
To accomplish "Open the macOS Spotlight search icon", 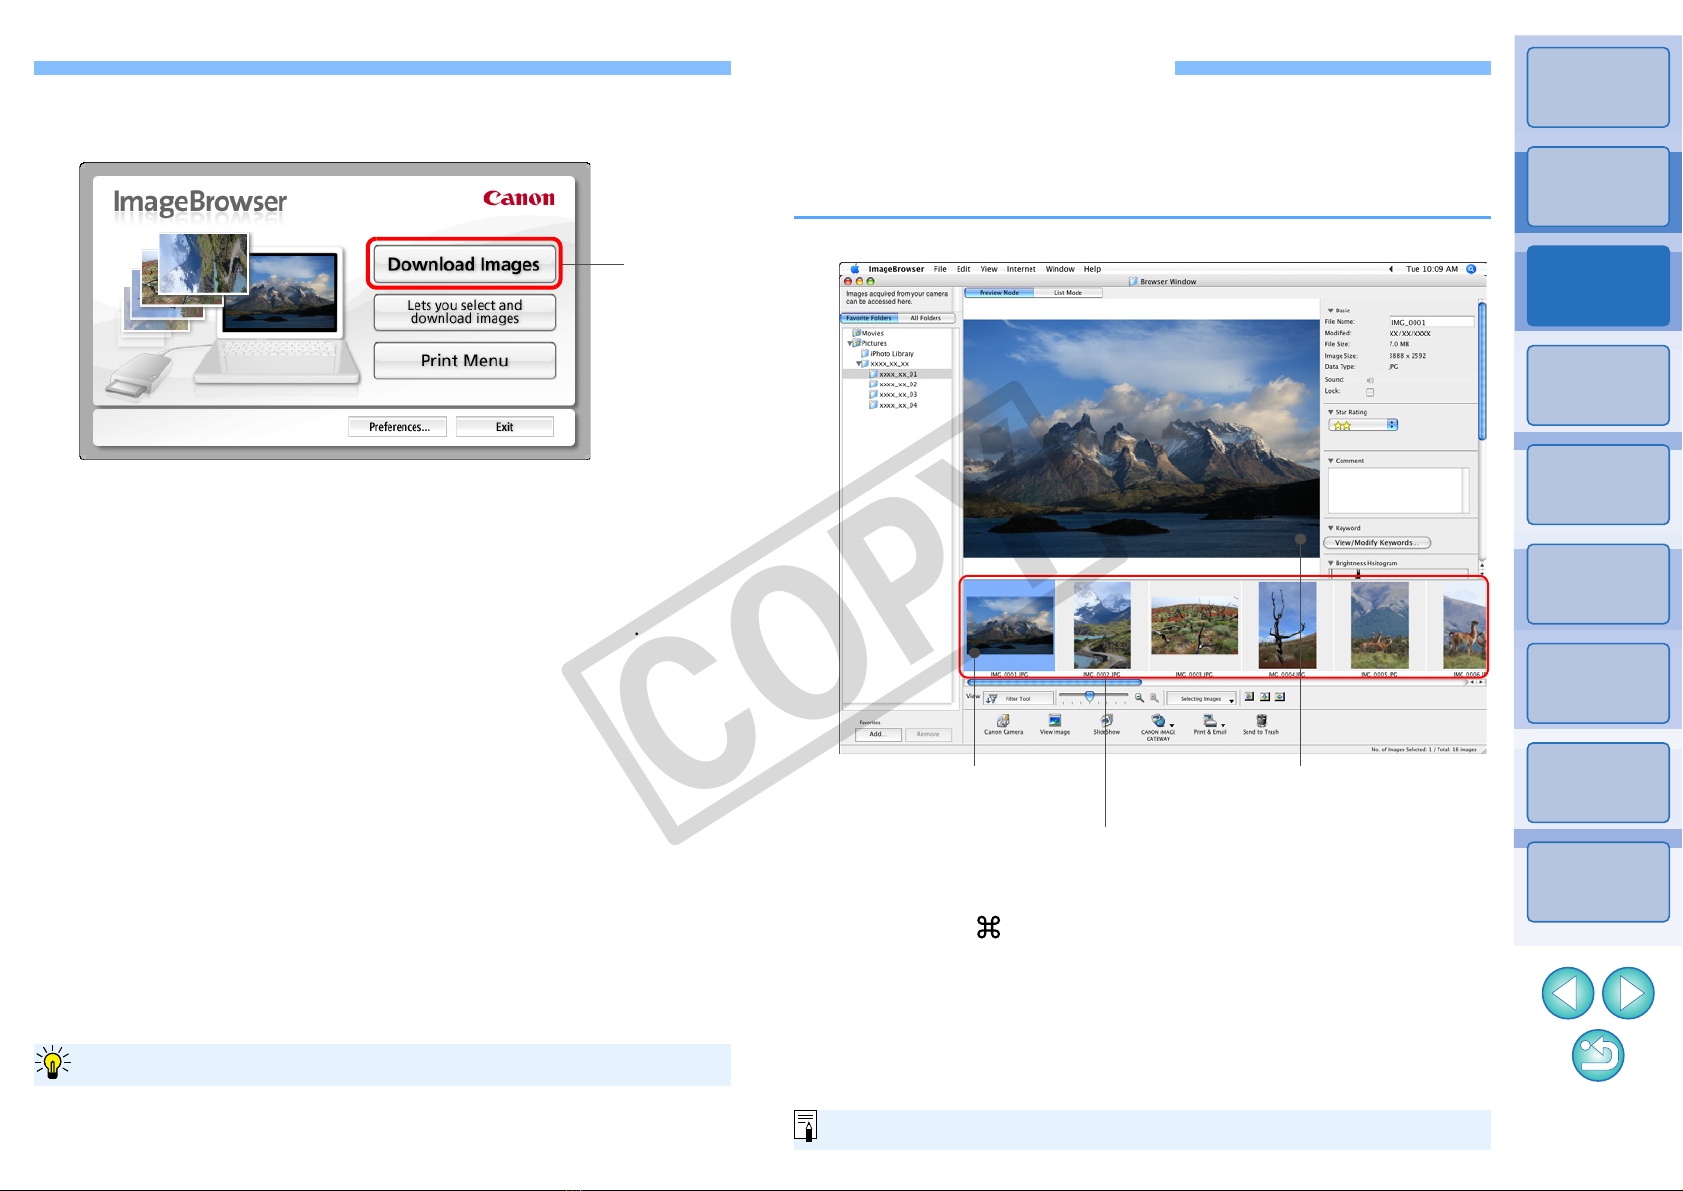I will (1471, 269).
